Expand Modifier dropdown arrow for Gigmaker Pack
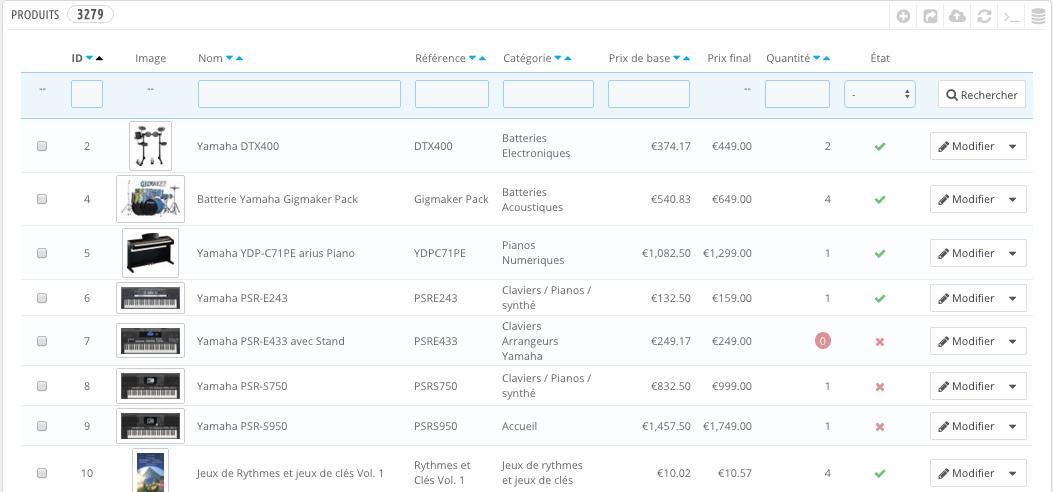Viewport: 1053px width, 492px height. (1013, 199)
